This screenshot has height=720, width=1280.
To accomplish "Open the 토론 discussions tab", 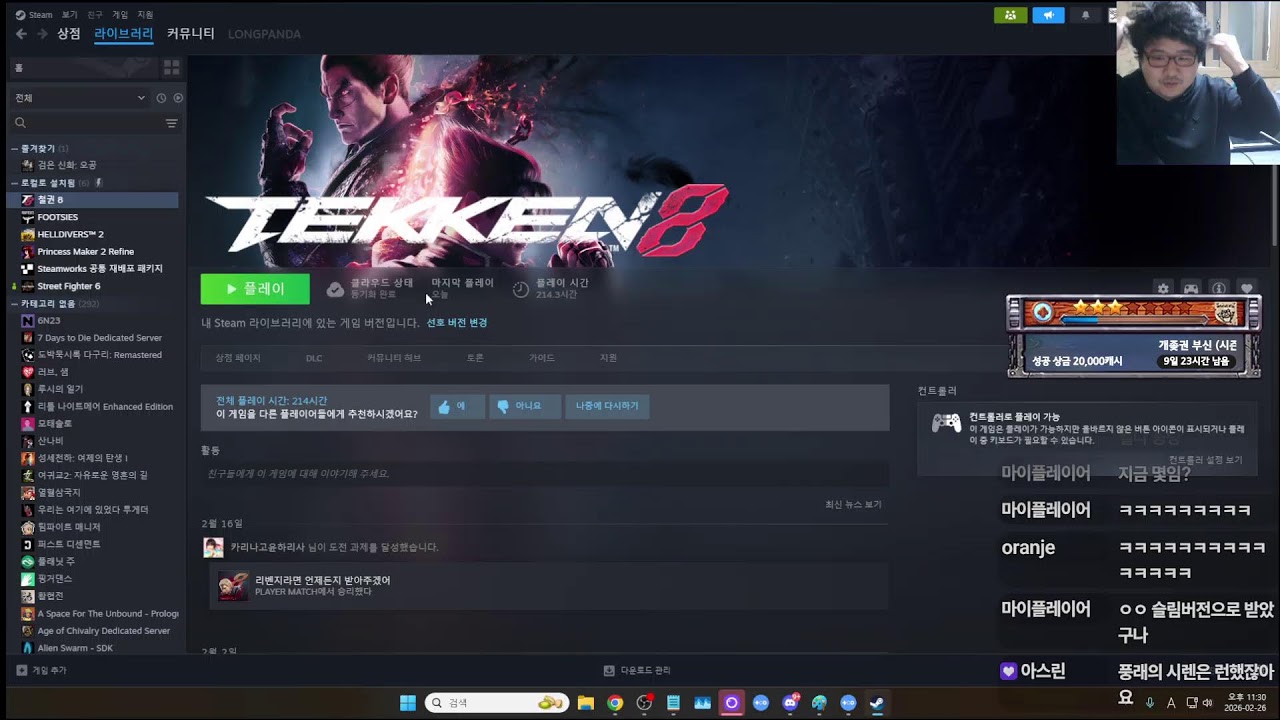I will 475,358.
